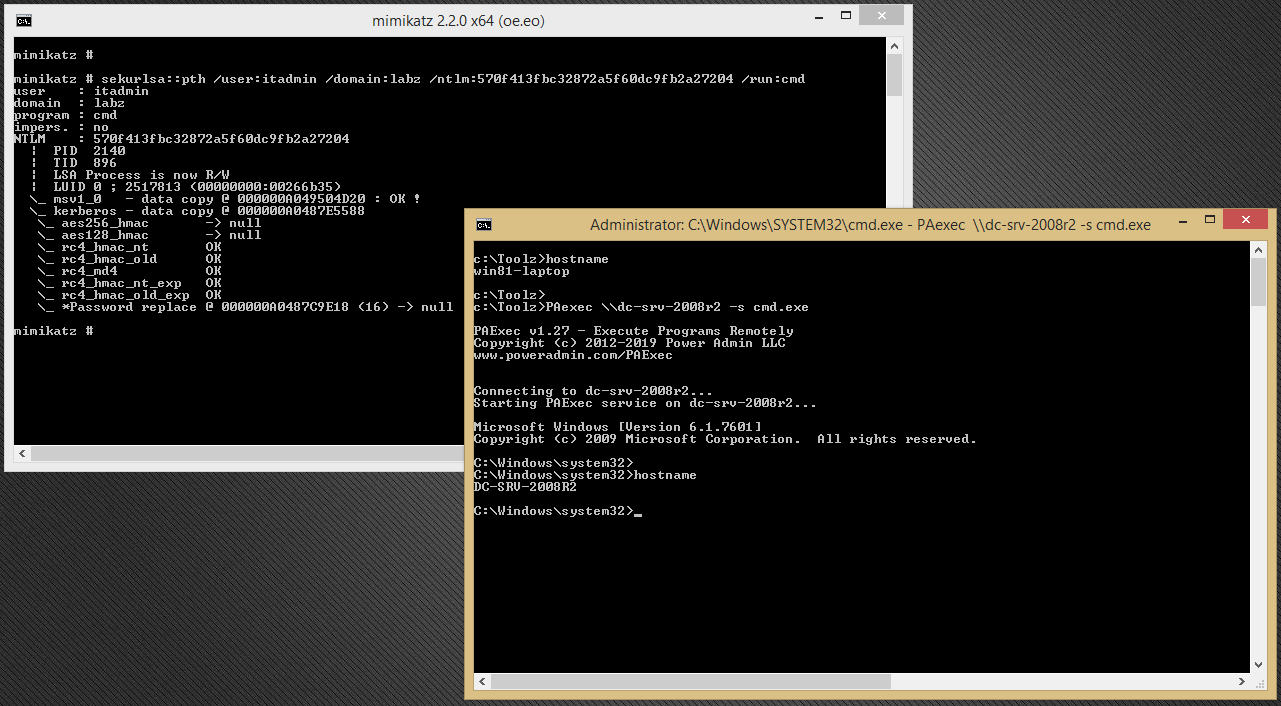Screen dimensions: 1281x706
Task: Click 'Starting PAExec service on dc-srv-2008r2...' line
Action: pyautogui.click(x=645, y=403)
